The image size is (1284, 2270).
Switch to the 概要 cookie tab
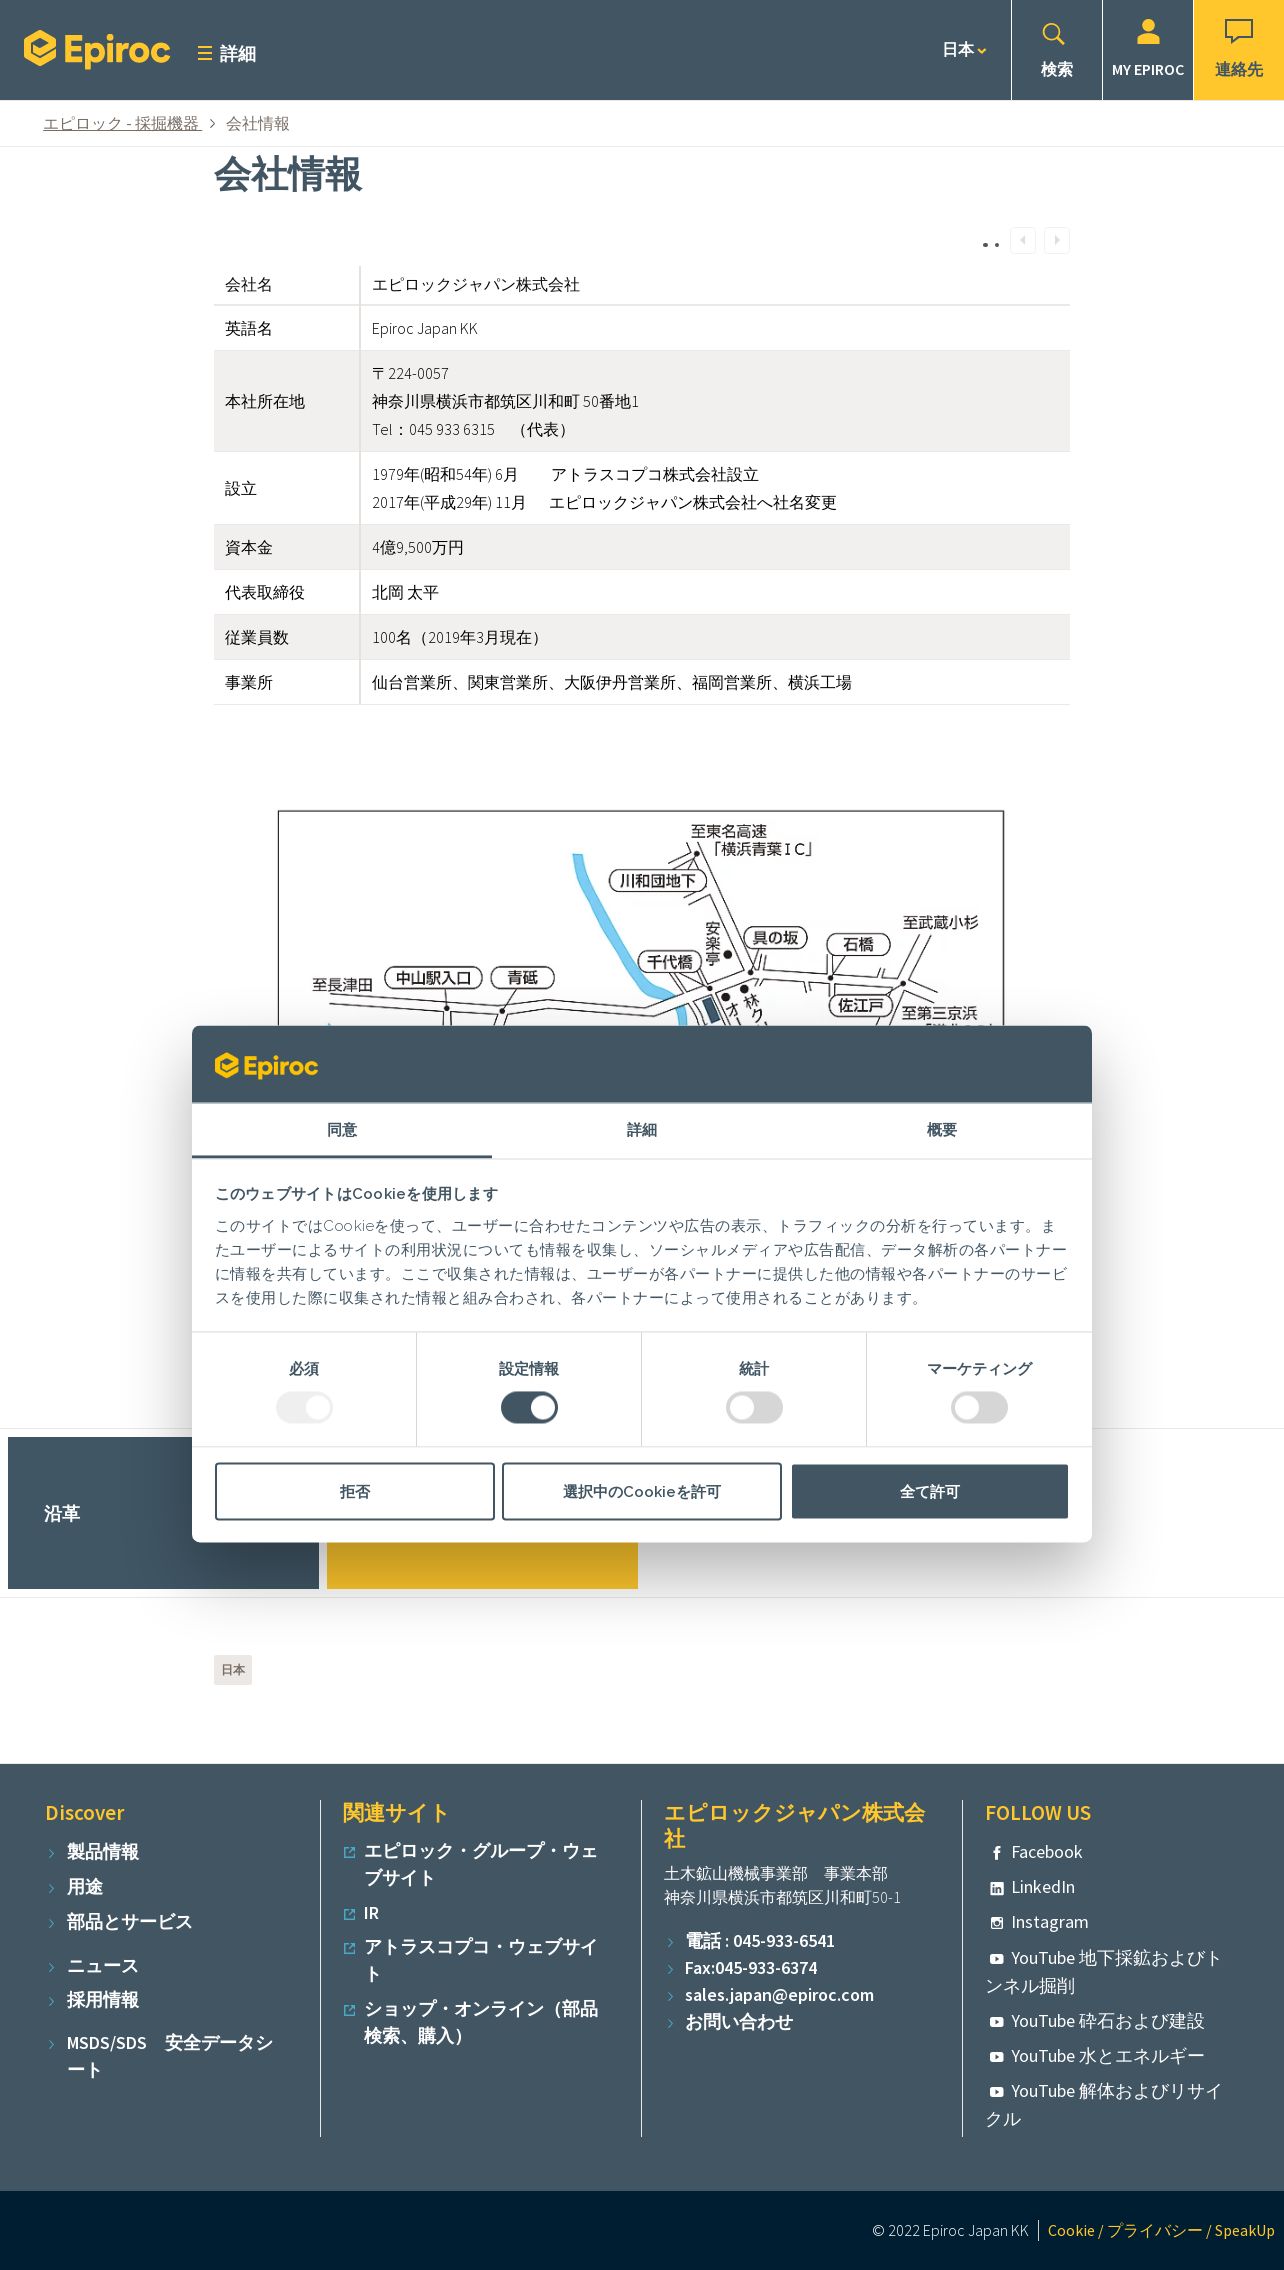[x=942, y=1130]
